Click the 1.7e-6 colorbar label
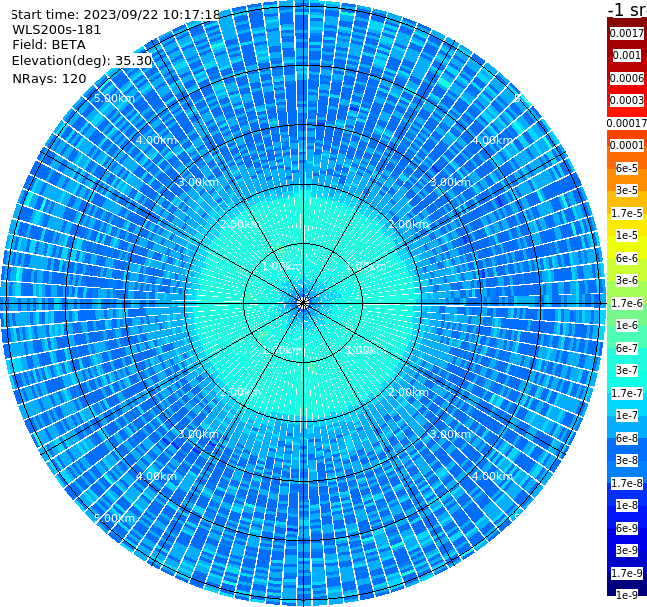647x607 pixels. 627,303
